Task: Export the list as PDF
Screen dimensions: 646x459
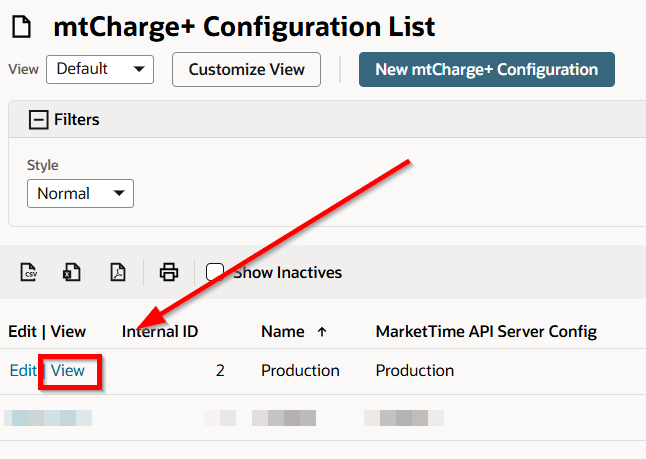Action: click(118, 272)
